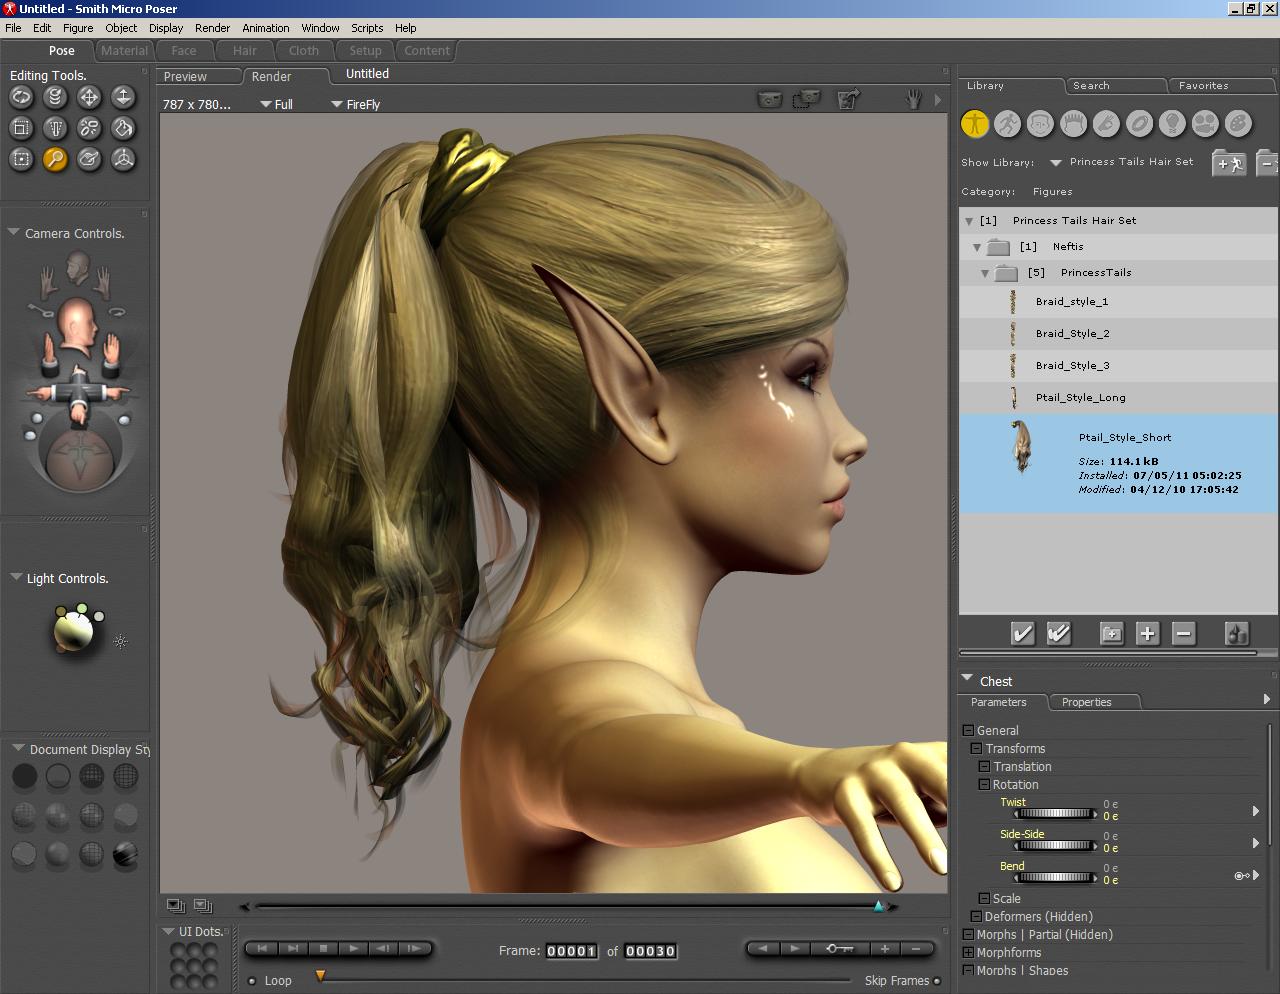
Task: Activate the magnifier tool
Action: point(55,159)
